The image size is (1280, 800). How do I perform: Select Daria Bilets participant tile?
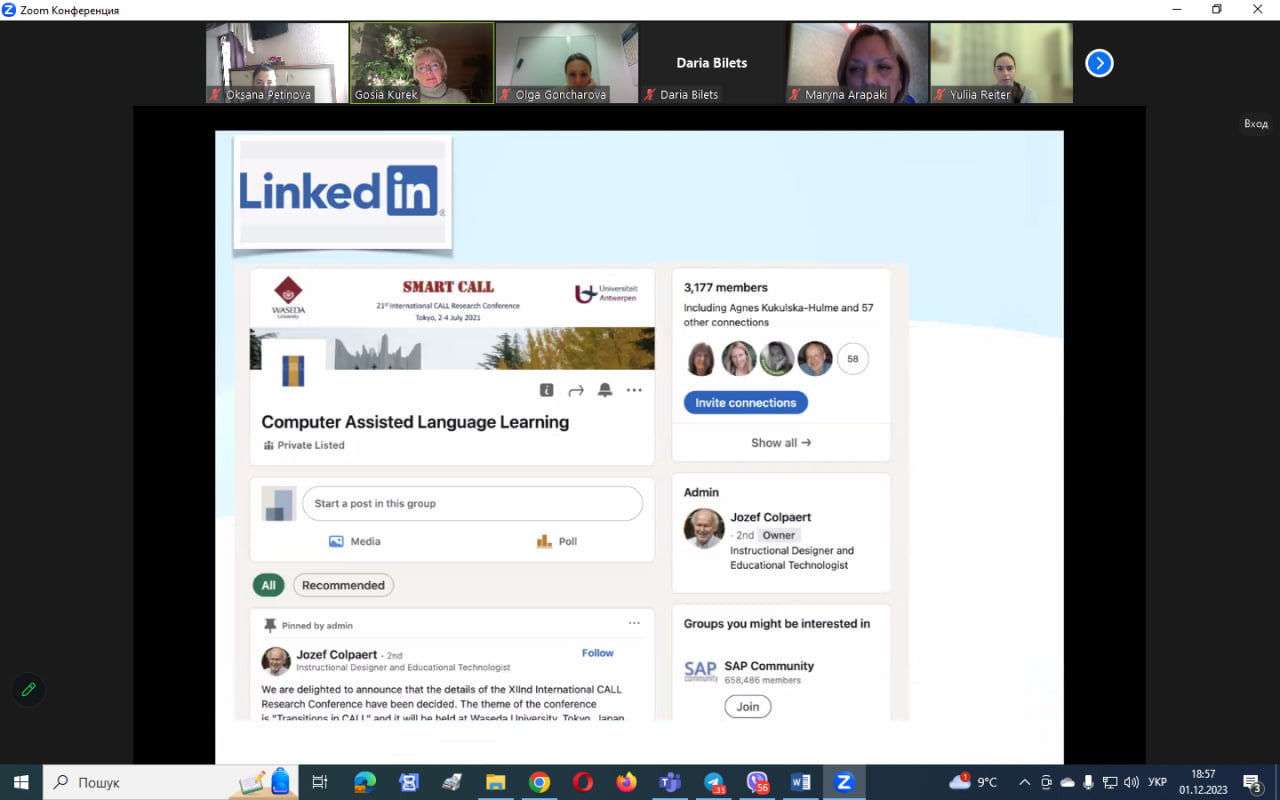point(712,63)
